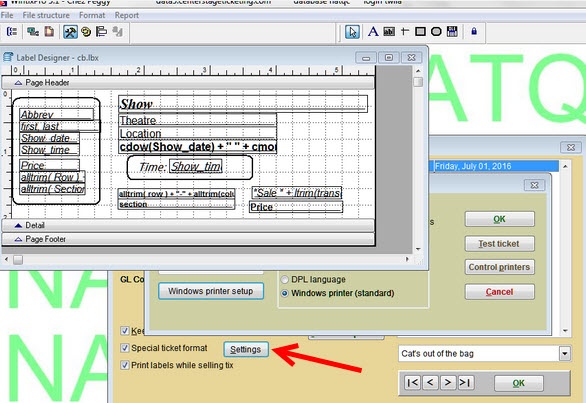Open Windows printer setup
Image resolution: width=586 pixels, height=403 pixels.
(211, 291)
